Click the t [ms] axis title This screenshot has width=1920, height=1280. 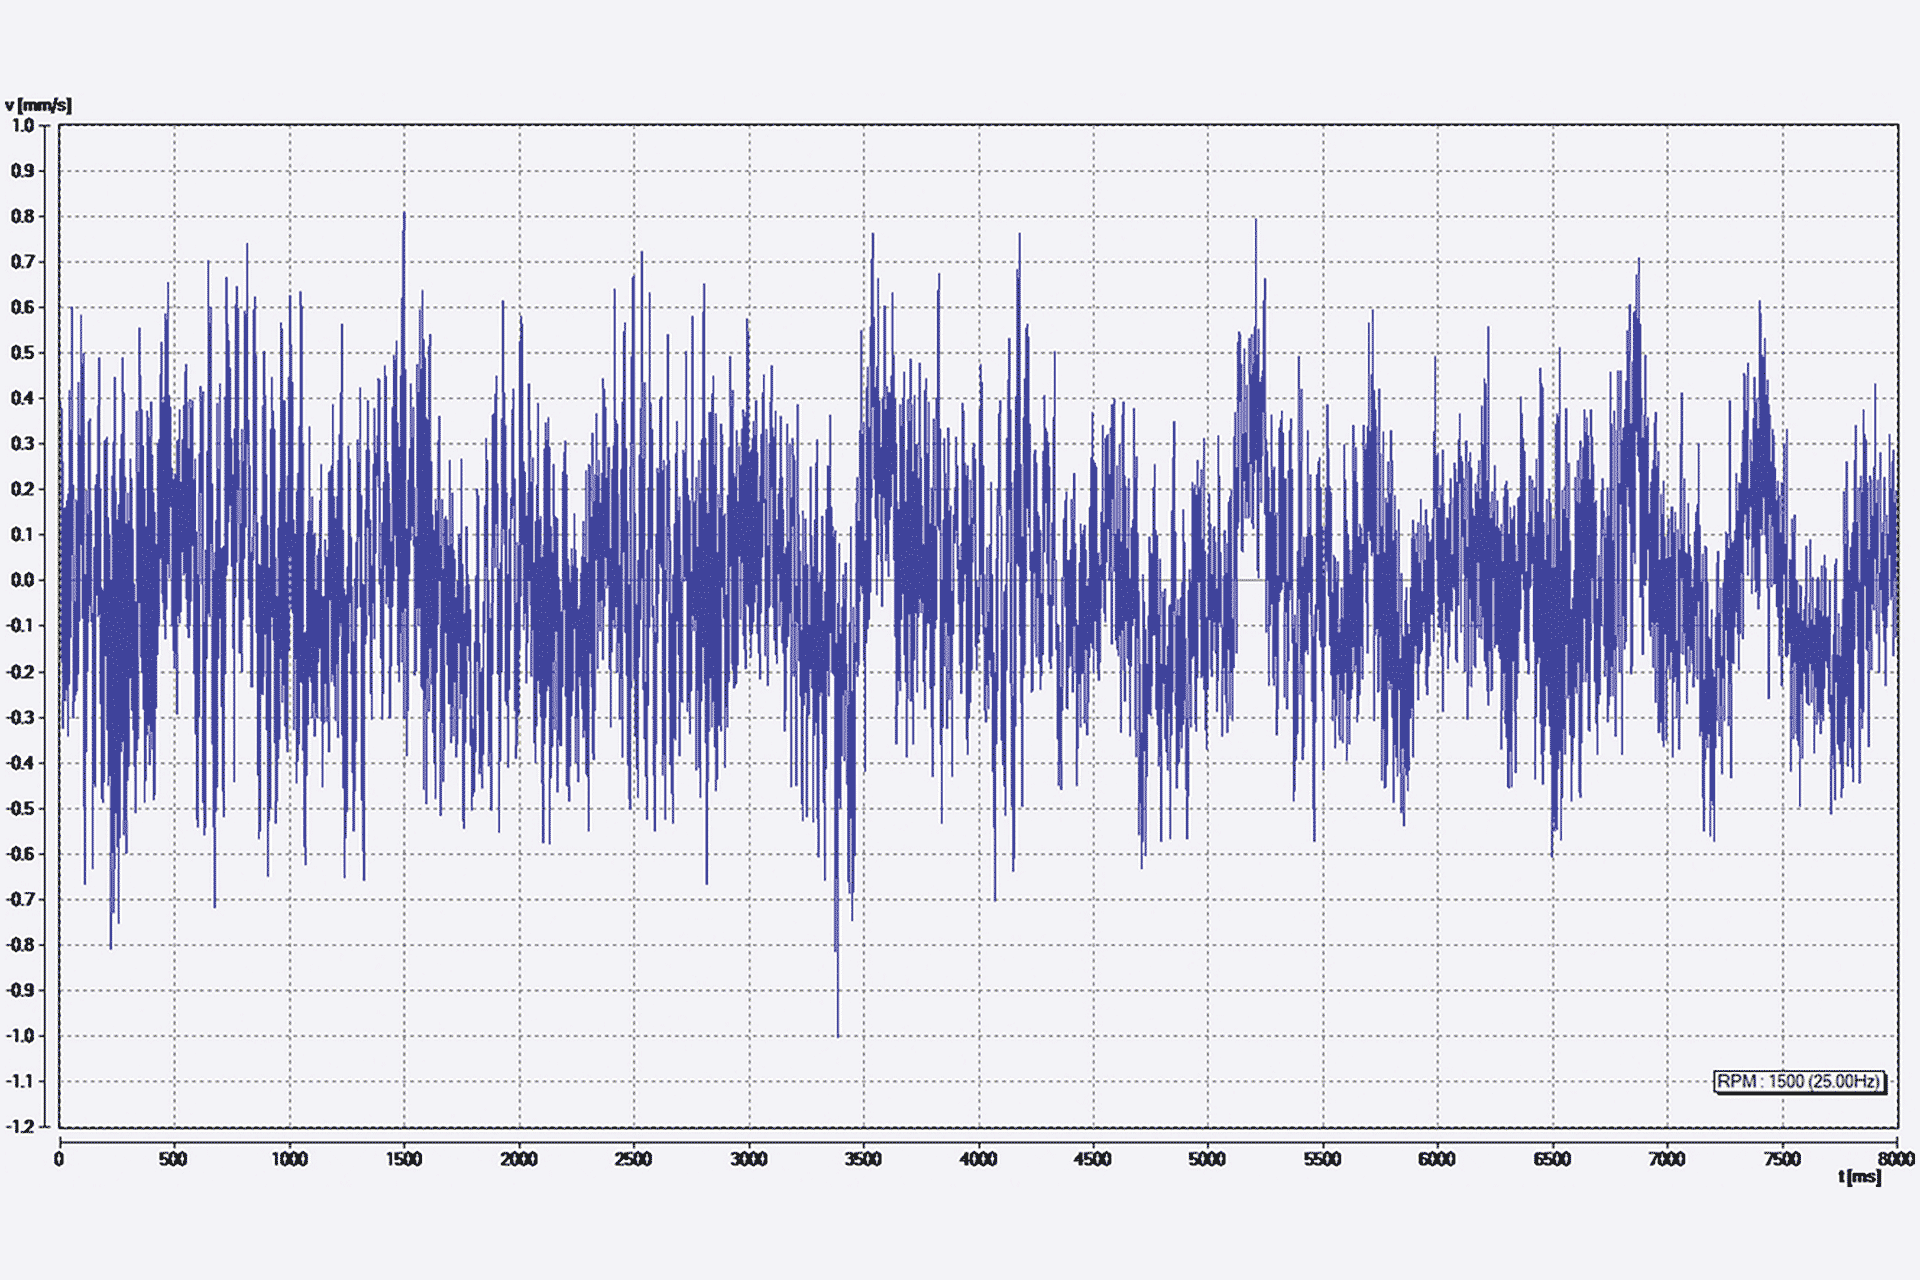(1859, 1177)
